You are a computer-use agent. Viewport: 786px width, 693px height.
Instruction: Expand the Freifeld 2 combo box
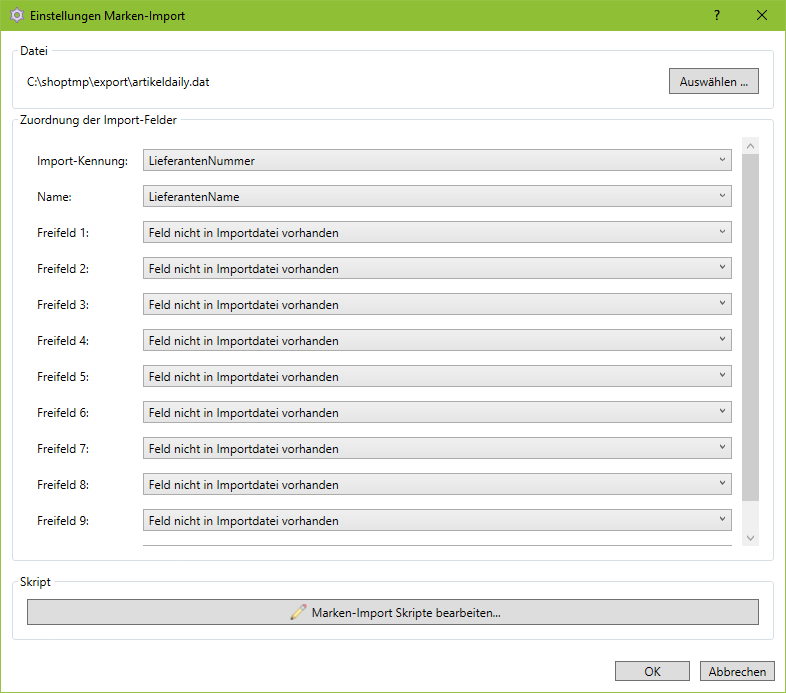437,268
